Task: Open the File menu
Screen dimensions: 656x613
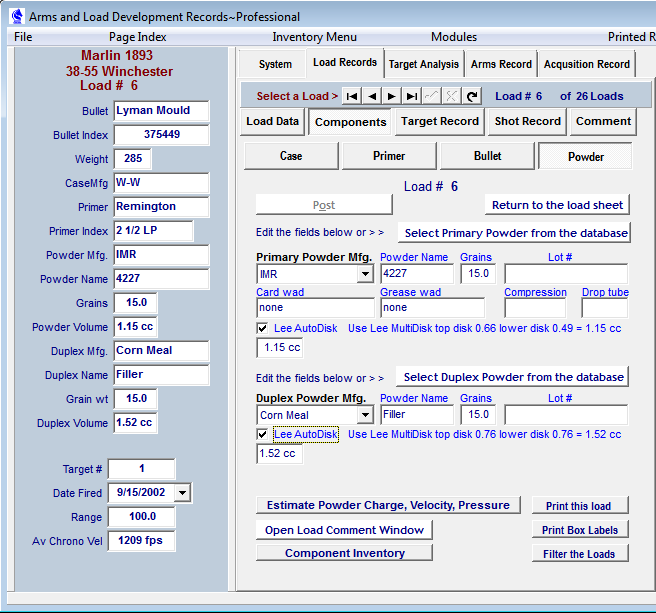Action: click(23, 37)
